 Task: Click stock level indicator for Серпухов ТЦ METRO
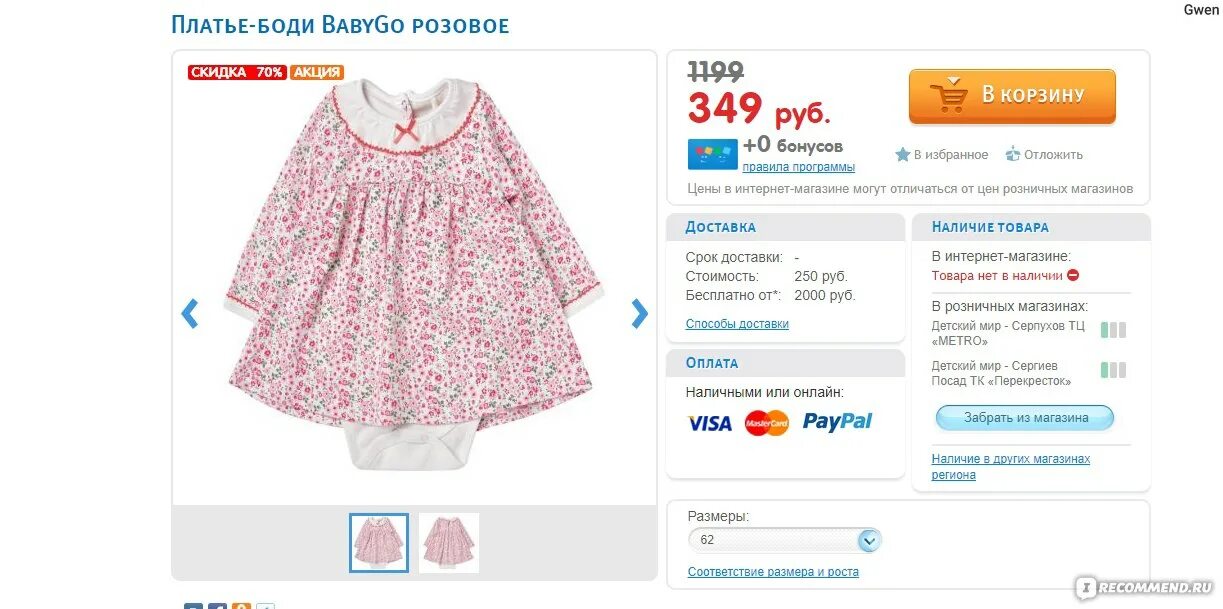[x=1113, y=330]
